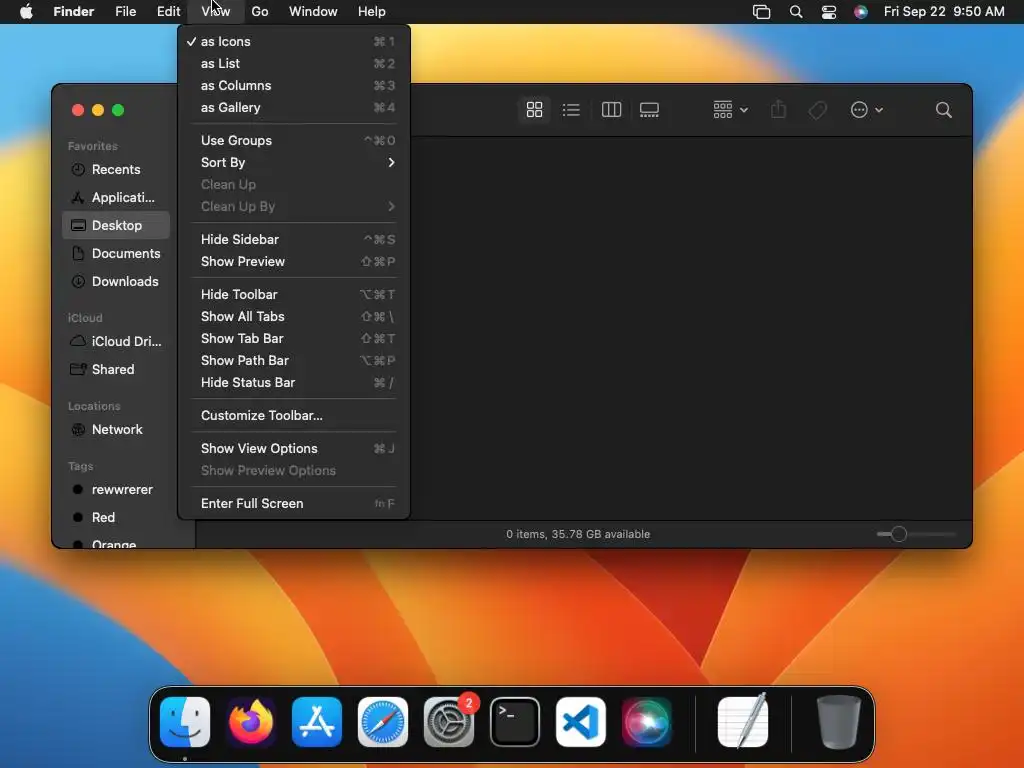The width and height of the screenshot is (1024, 768).
Task: Launch Safari from the Dock
Action: [x=383, y=722]
